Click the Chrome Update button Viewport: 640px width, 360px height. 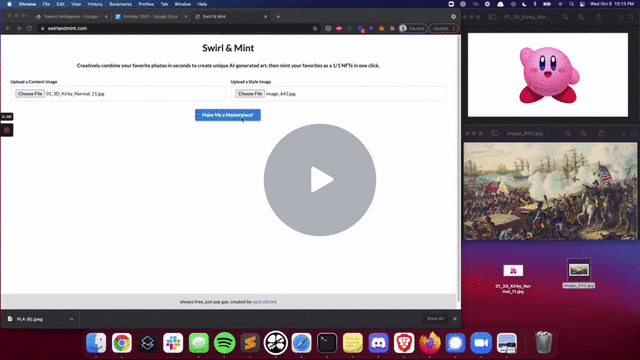(x=443, y=29)
